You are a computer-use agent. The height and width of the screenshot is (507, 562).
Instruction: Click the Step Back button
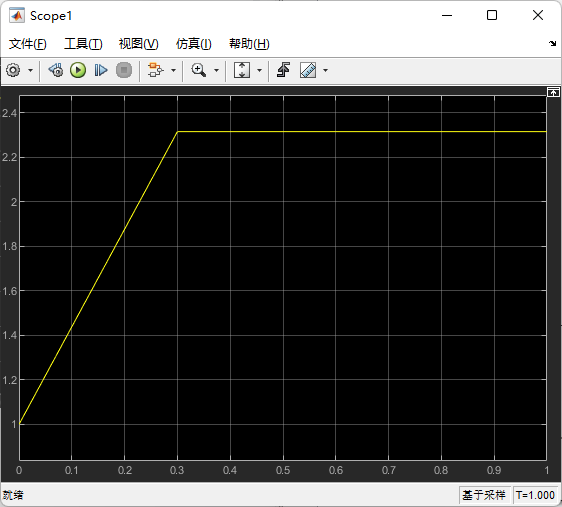56,70
